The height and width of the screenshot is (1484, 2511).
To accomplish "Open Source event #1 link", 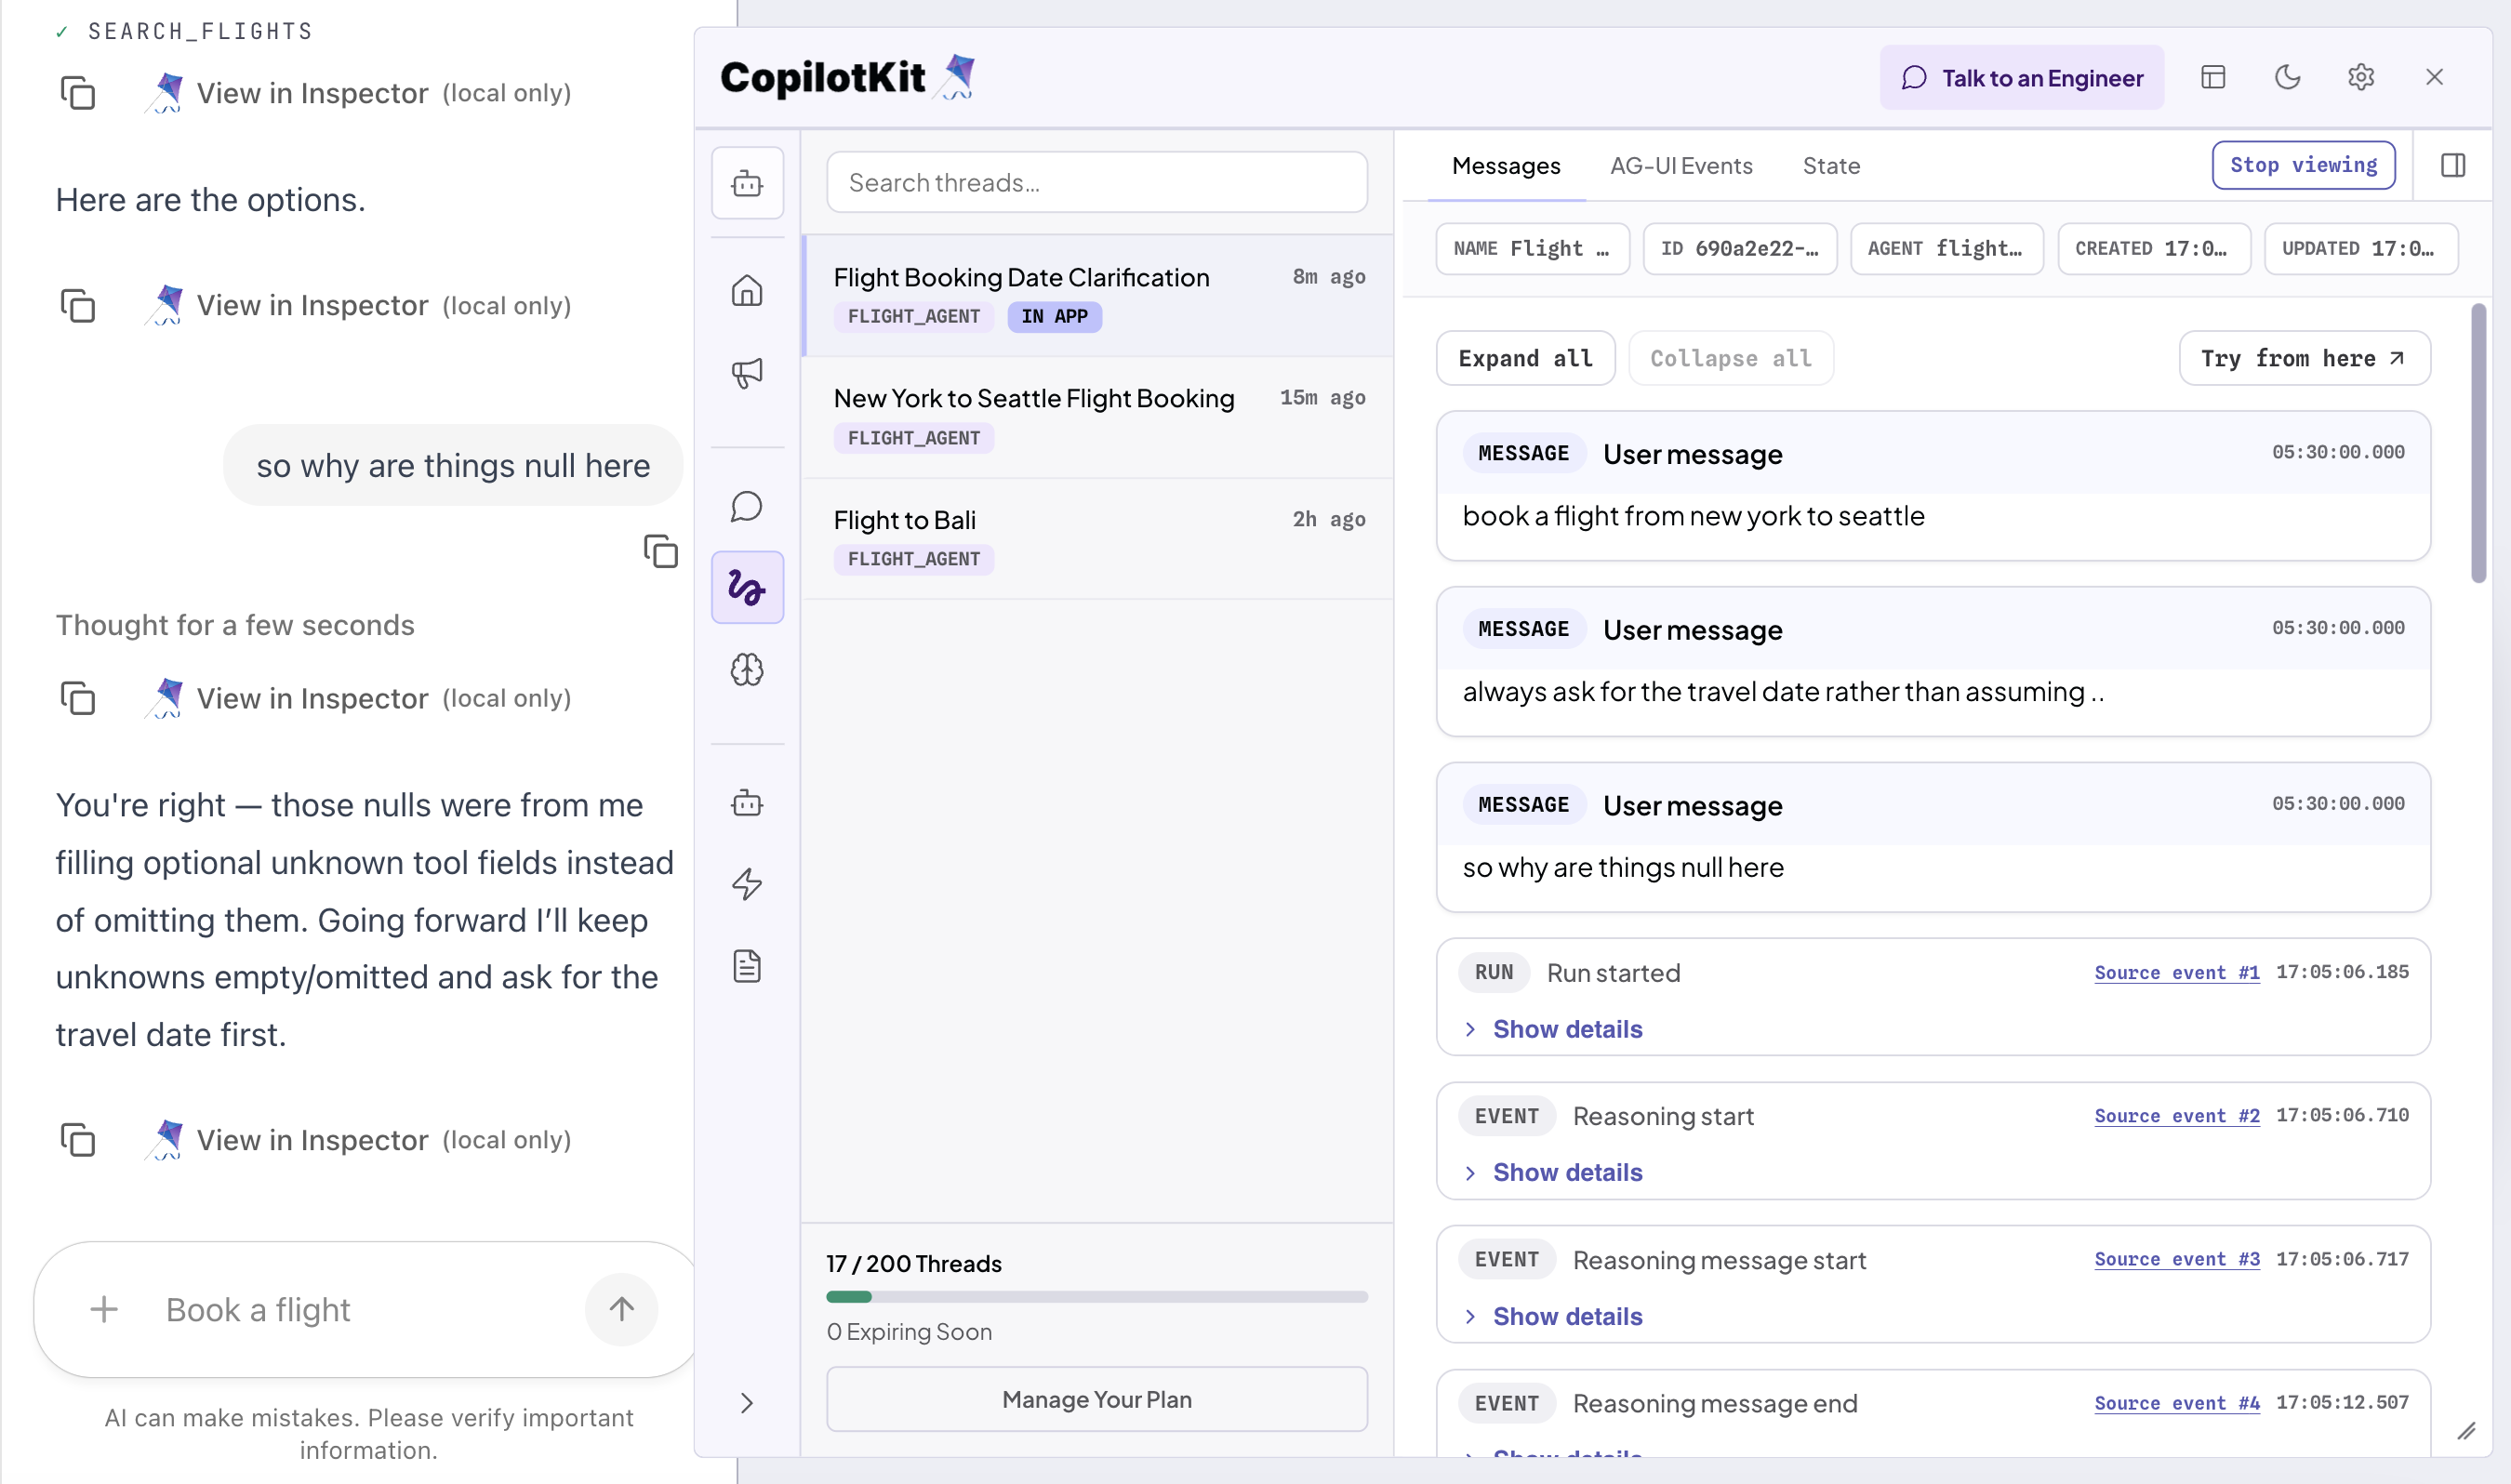I will coord(2177,972).
